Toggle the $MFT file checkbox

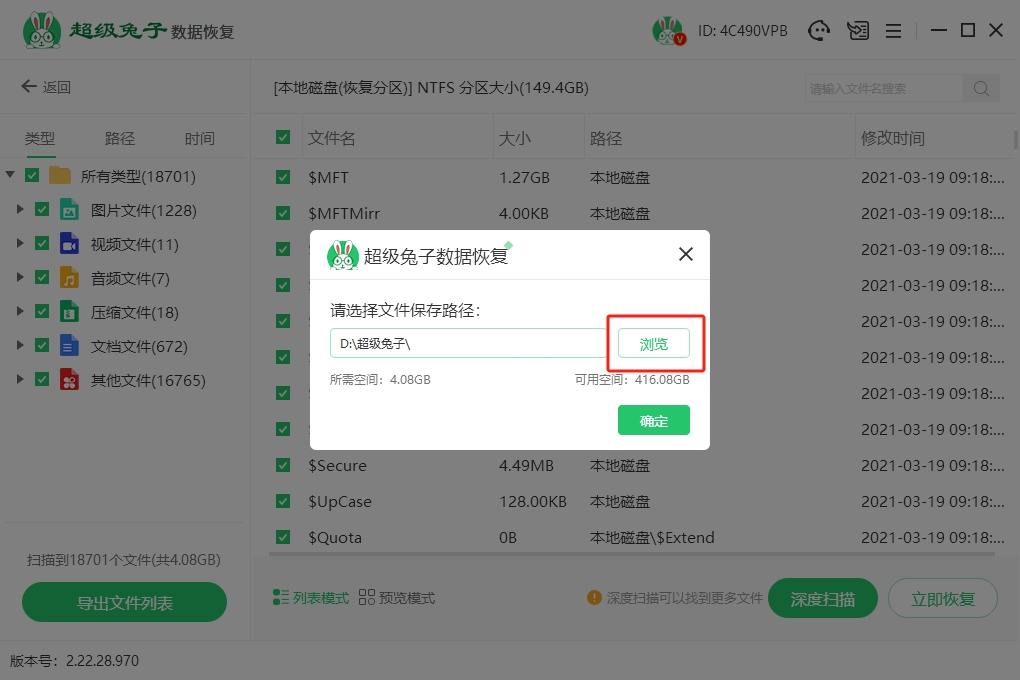[283, 178]
